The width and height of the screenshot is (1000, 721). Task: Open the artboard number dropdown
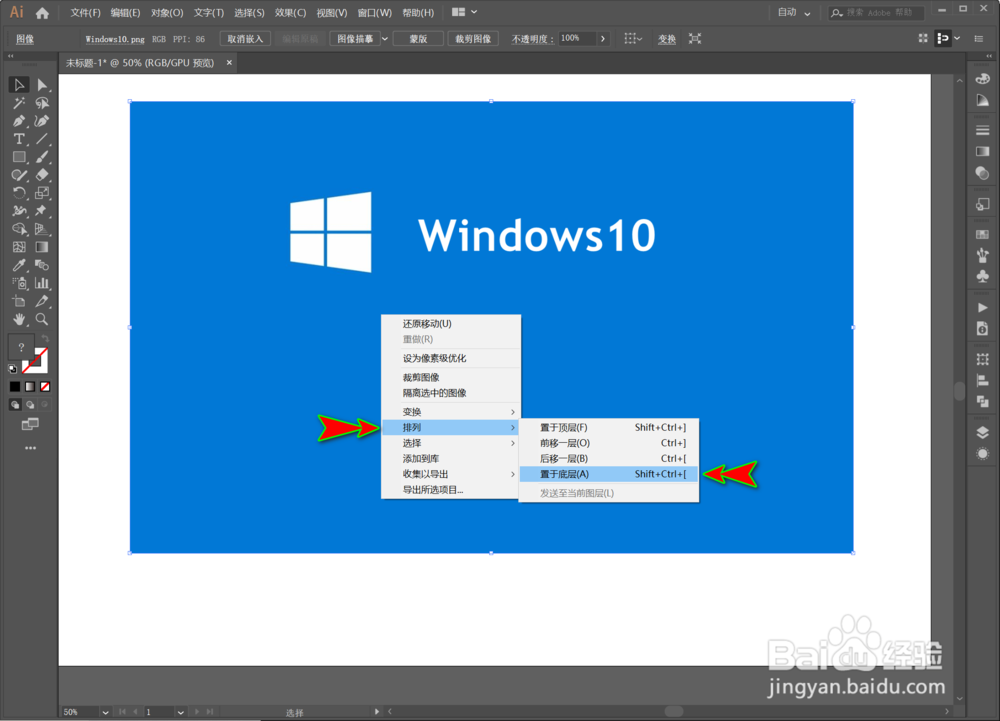[x=180, y=712]
